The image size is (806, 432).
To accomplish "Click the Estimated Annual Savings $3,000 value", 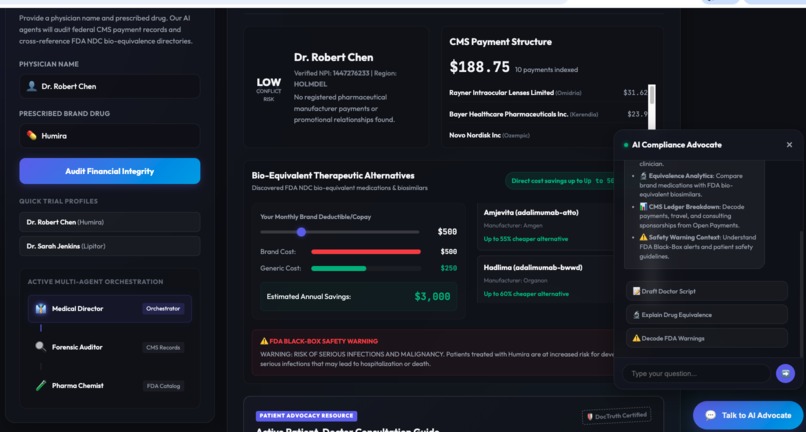I will tap(432, 296).
